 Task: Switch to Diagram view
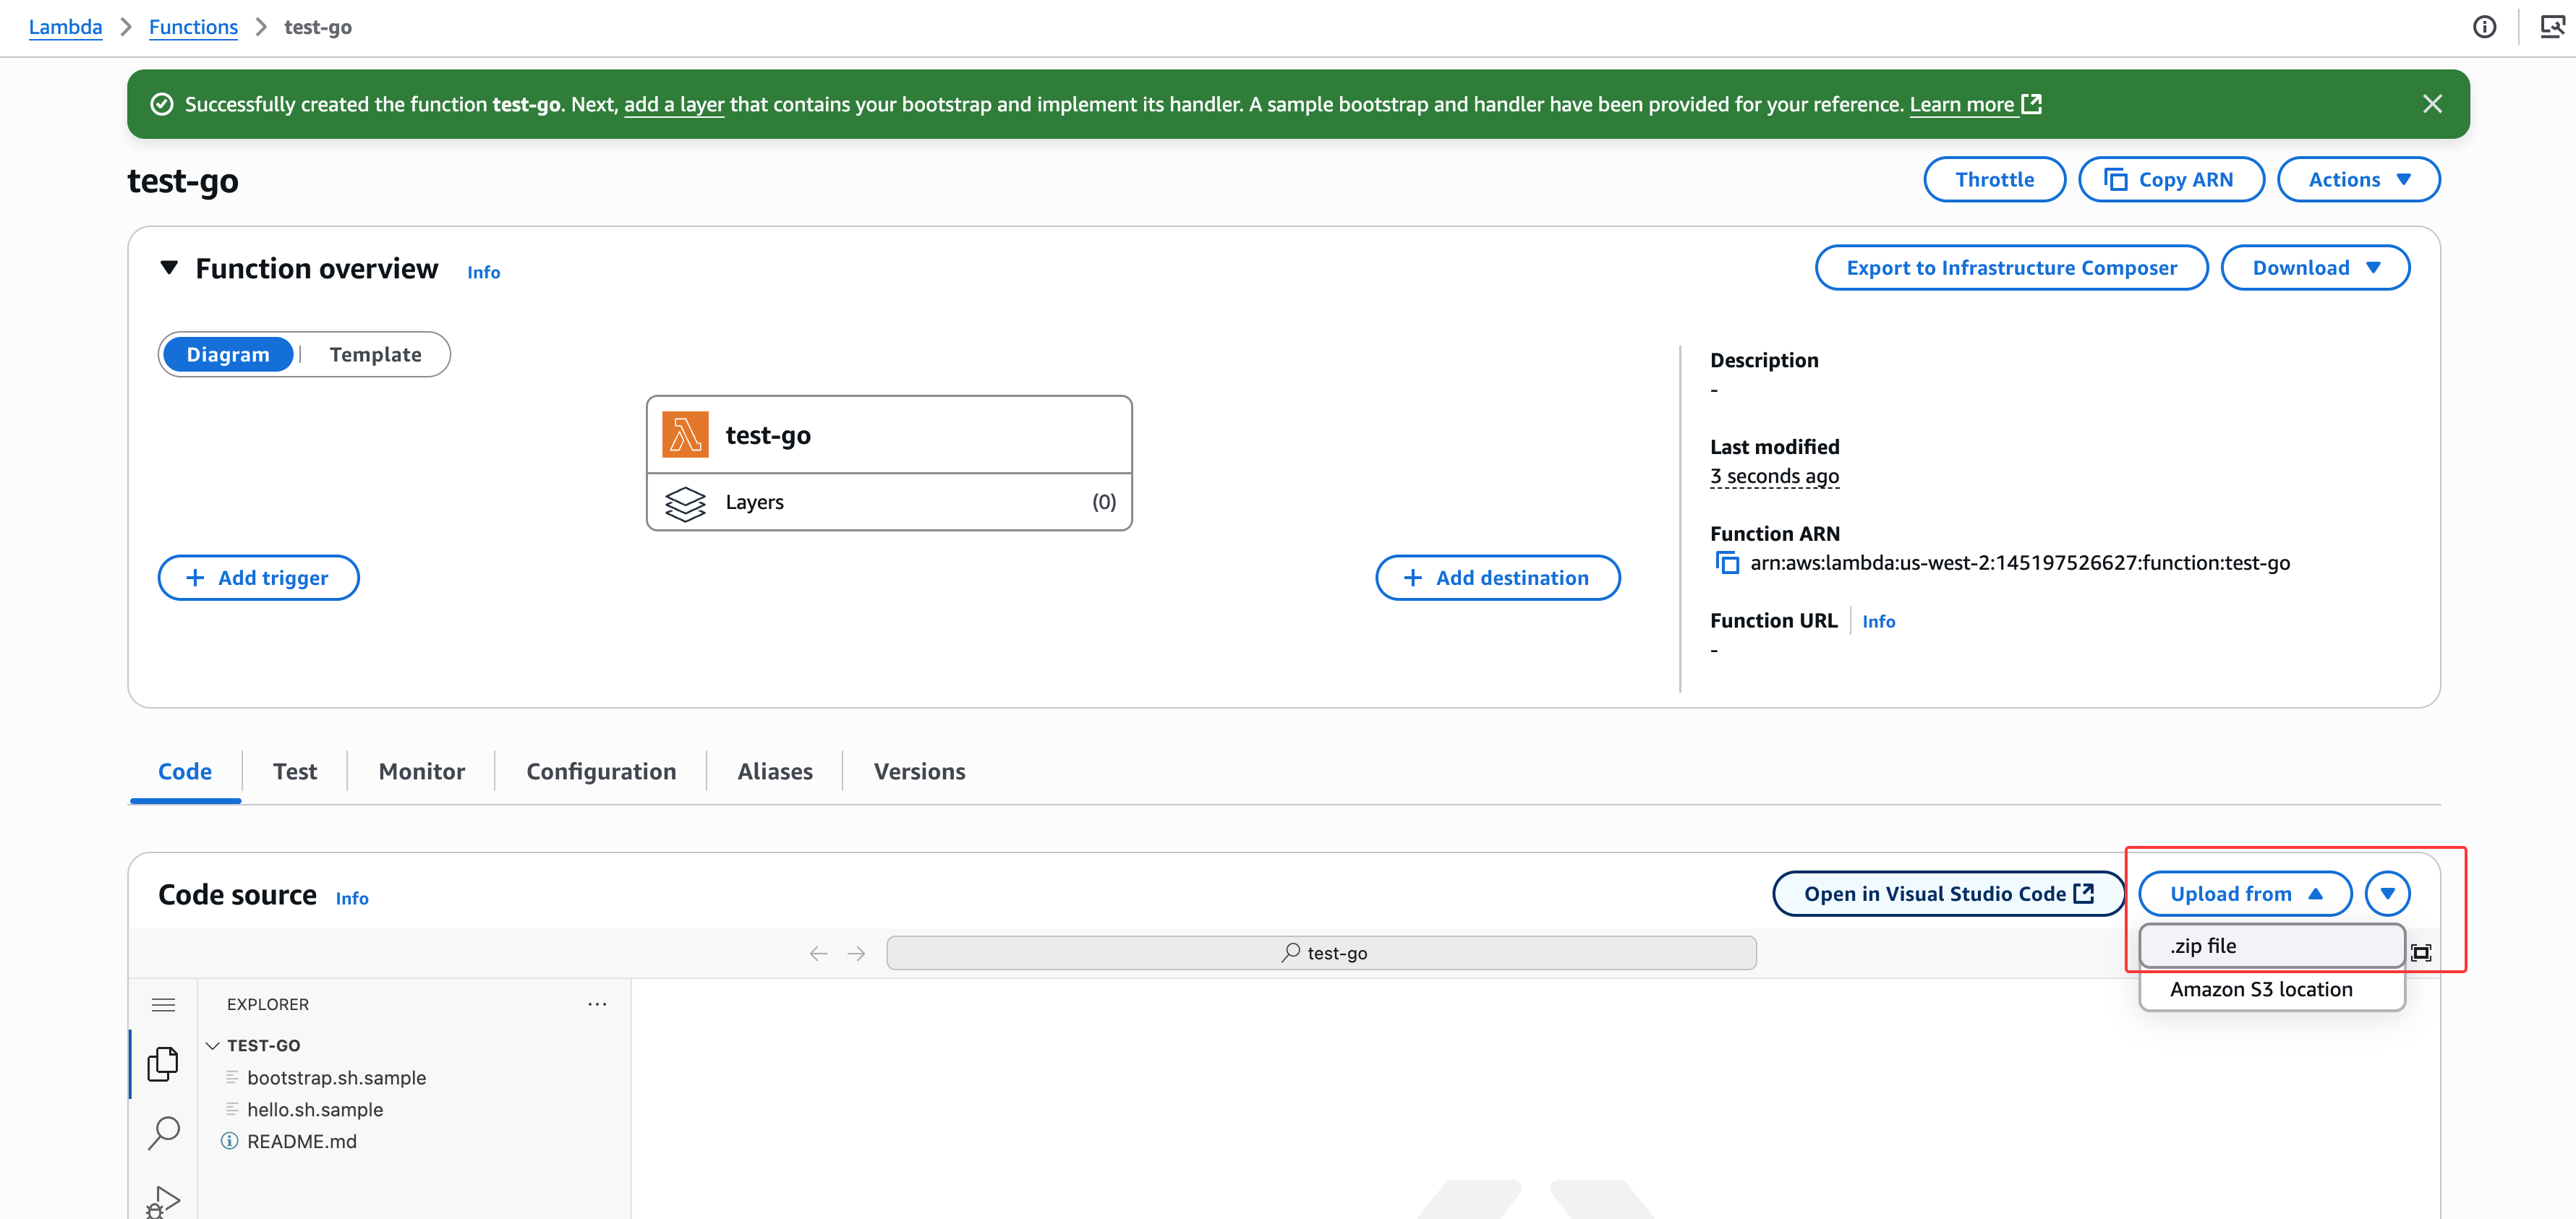(x=228, y=355)
